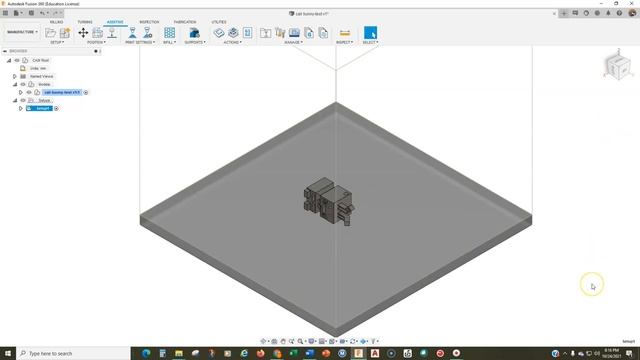Click the New Setup icon

(65, 33)
